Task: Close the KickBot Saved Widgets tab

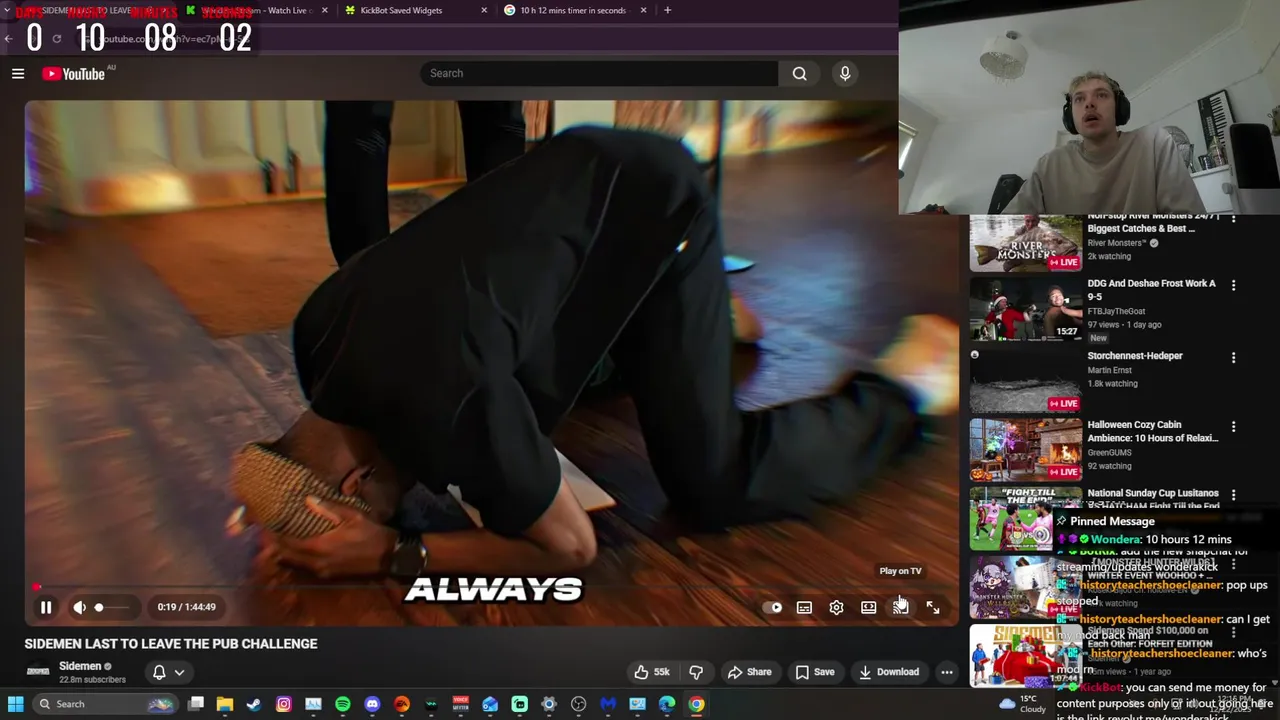Action: [x=484, y=10]
